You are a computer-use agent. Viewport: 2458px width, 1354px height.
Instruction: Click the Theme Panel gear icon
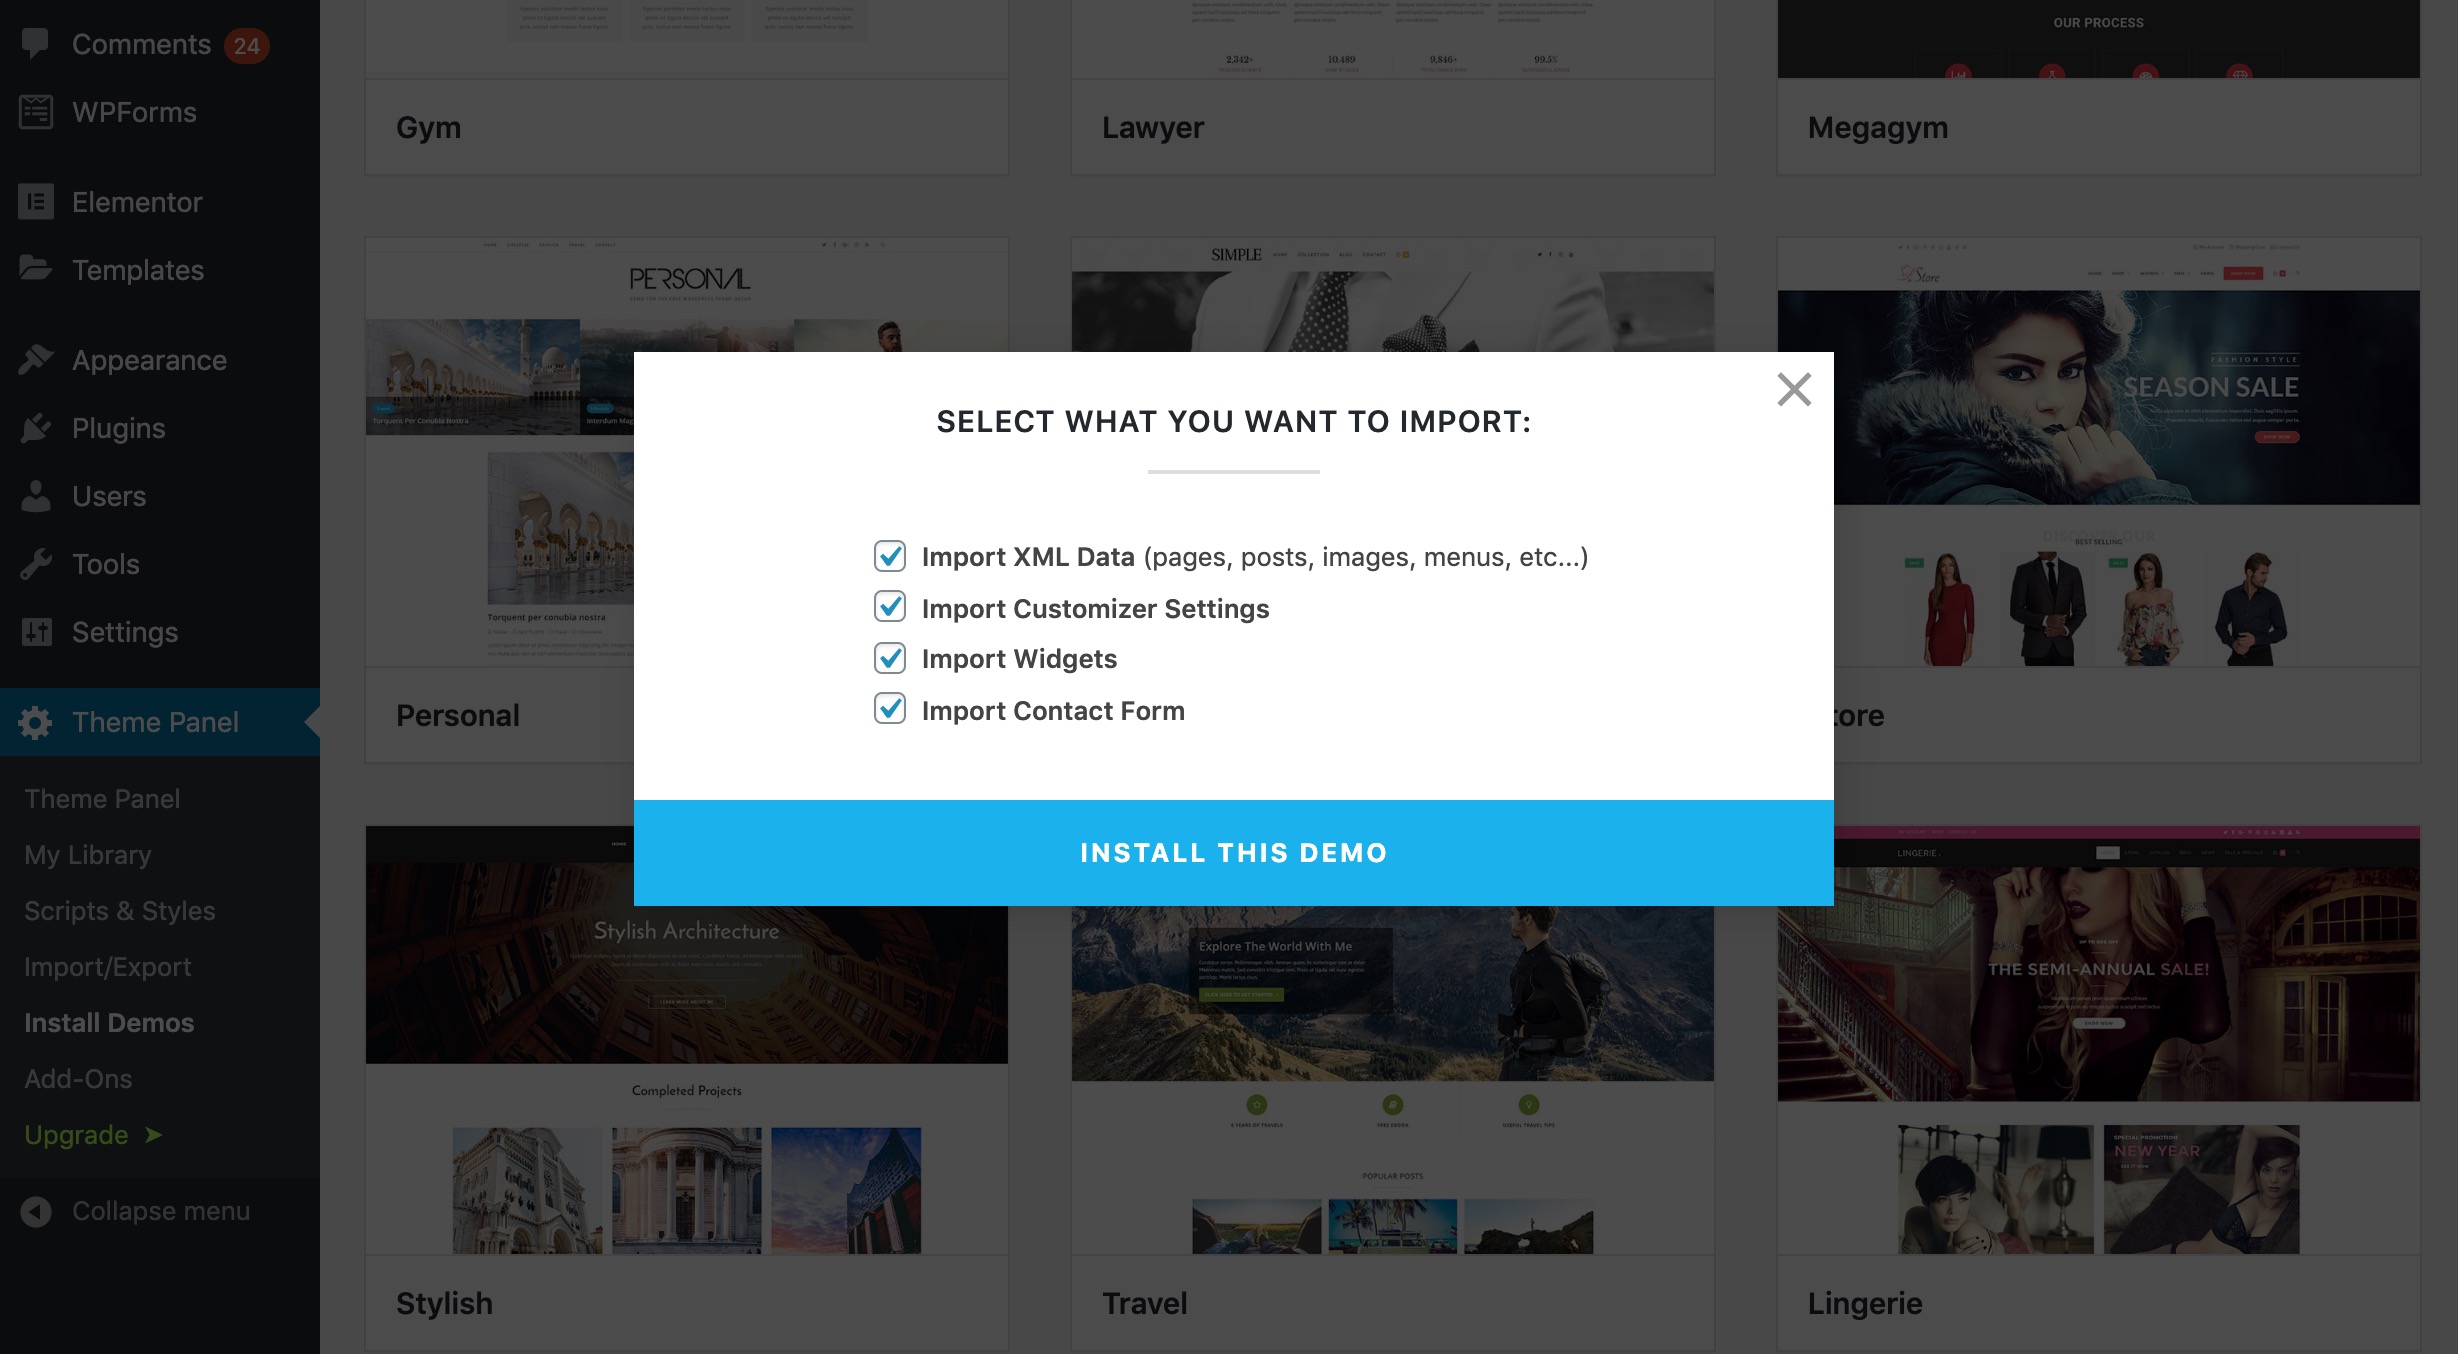(37, 720)
